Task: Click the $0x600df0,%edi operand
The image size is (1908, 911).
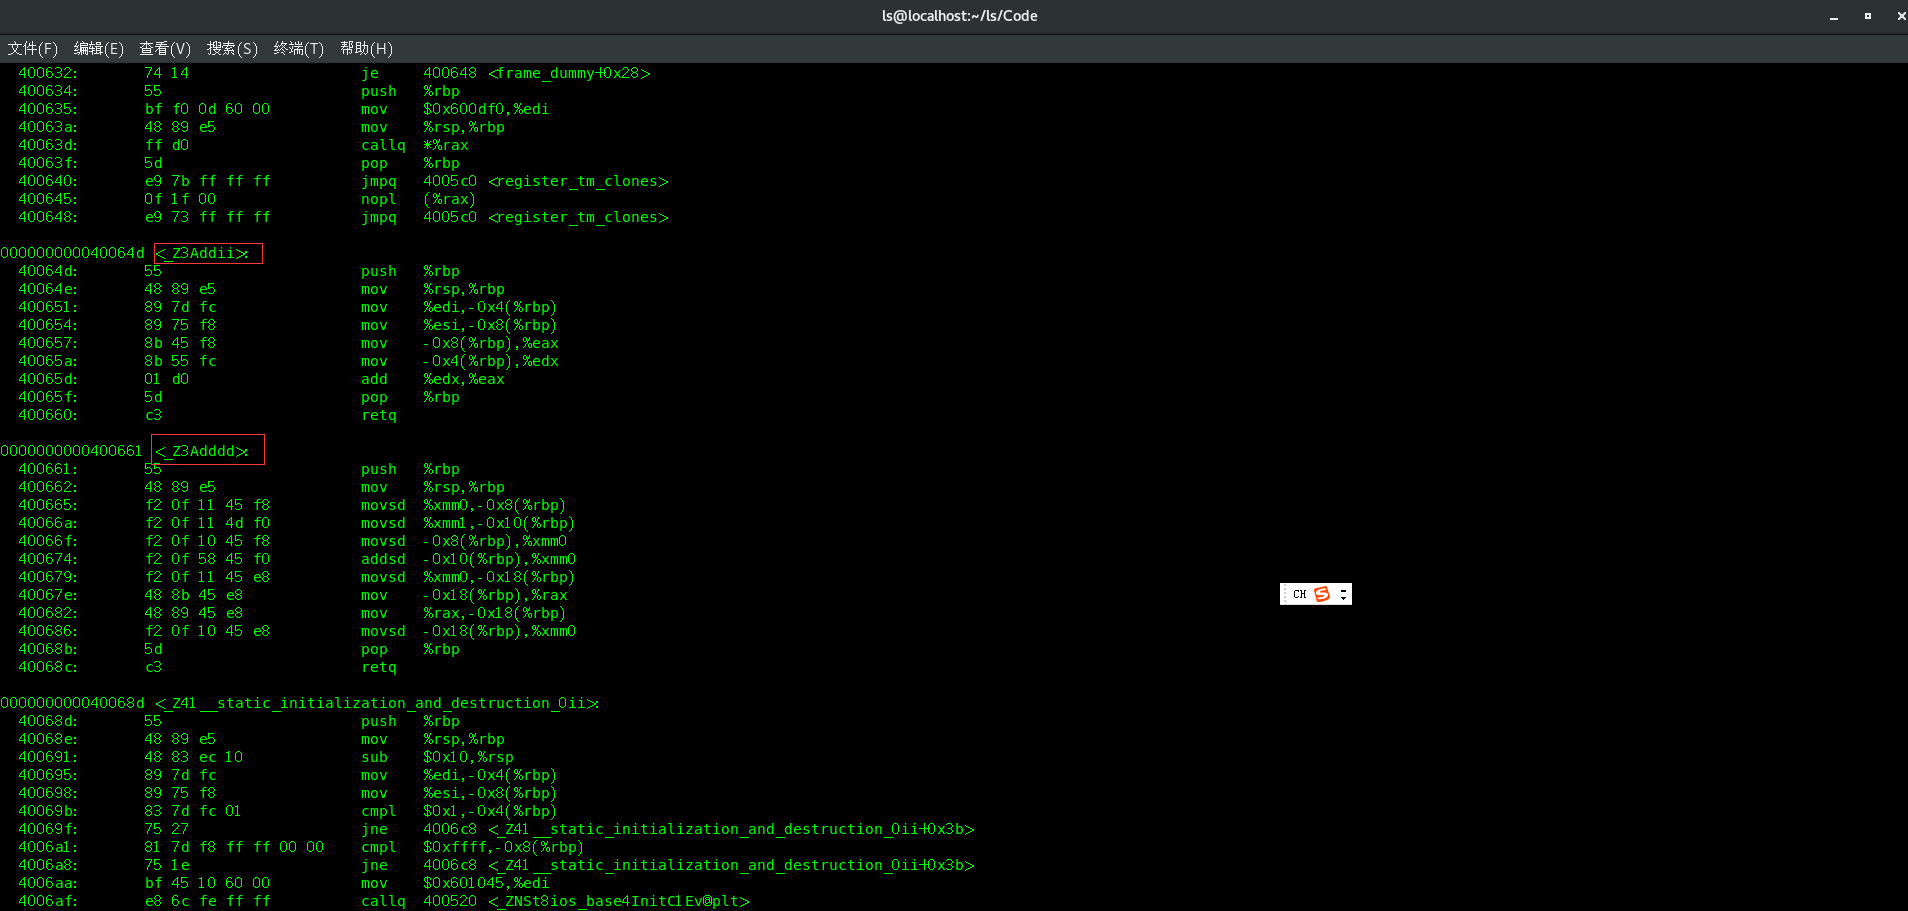Action: pyautogui.click(x=486, y=109)
